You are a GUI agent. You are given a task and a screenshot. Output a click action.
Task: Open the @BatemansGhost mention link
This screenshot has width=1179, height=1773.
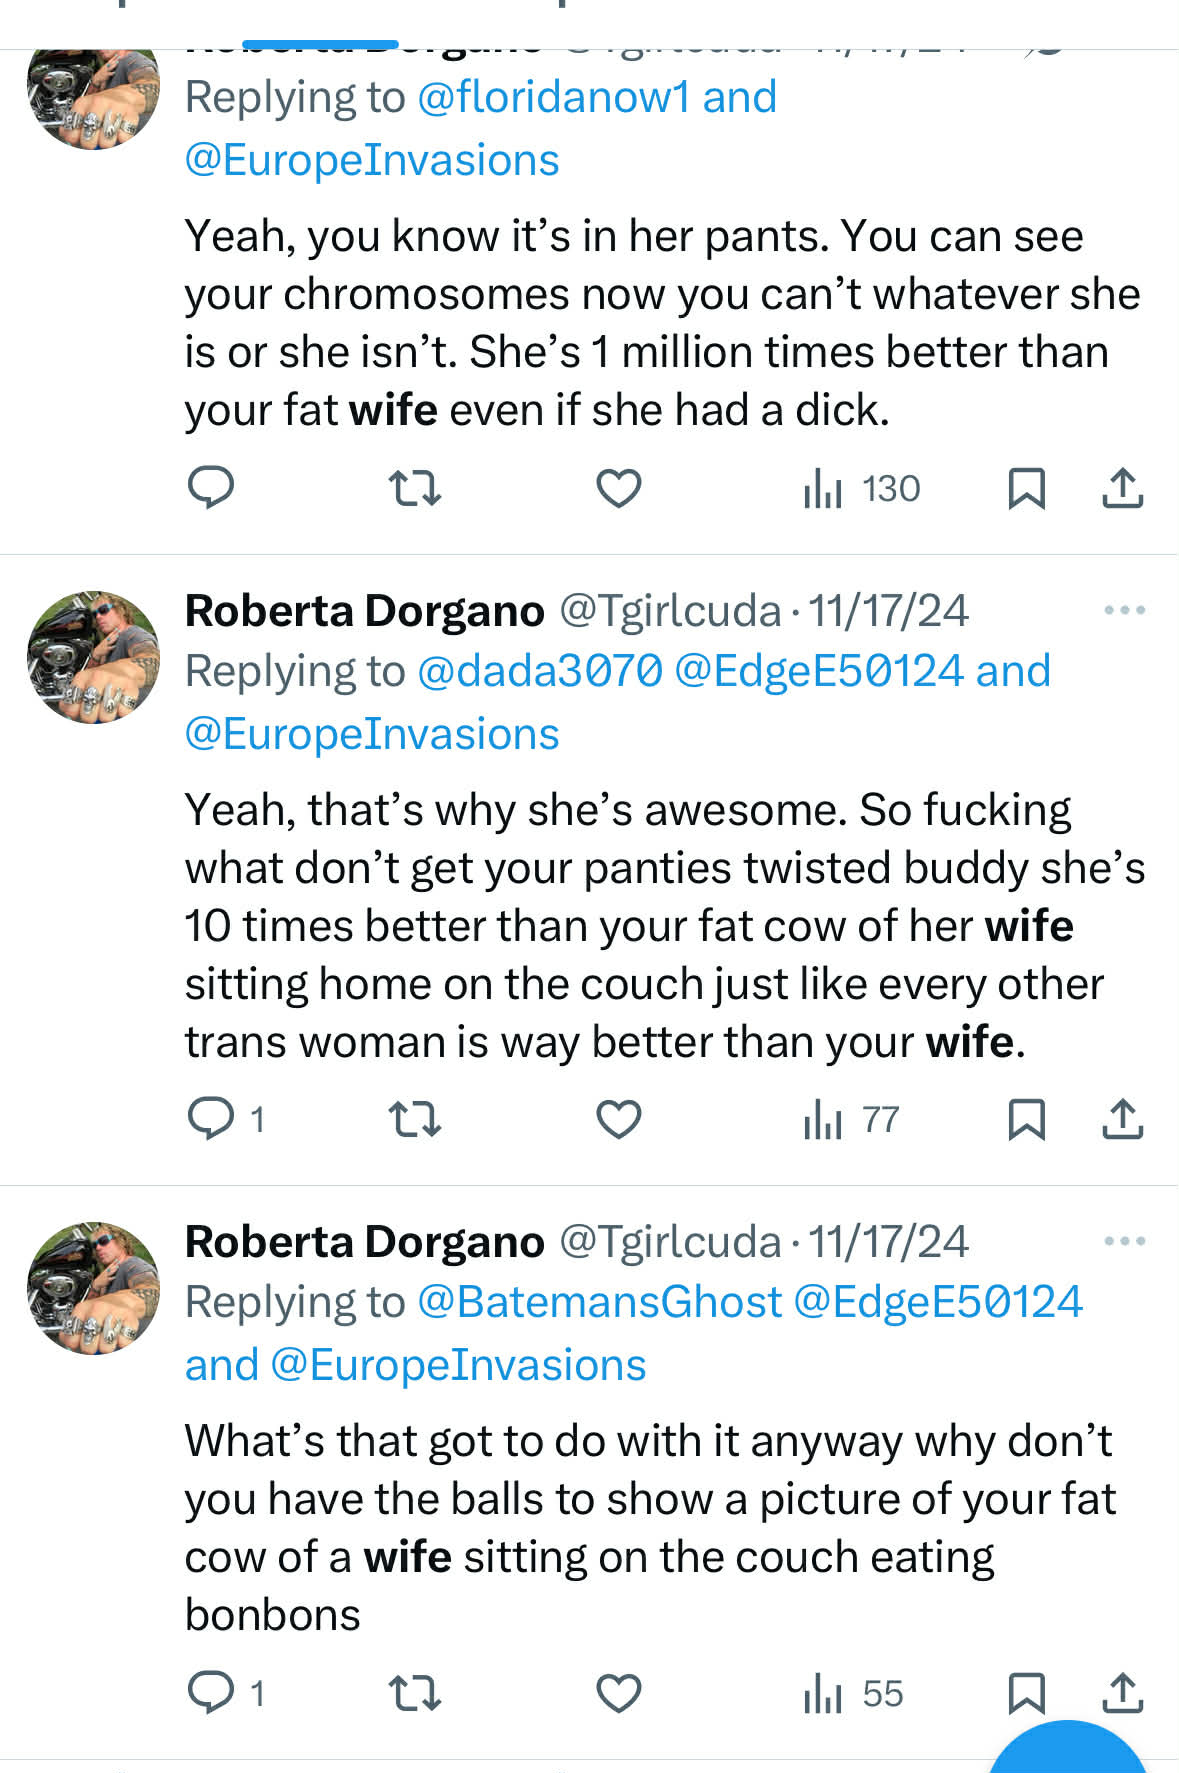[599, 1302]
